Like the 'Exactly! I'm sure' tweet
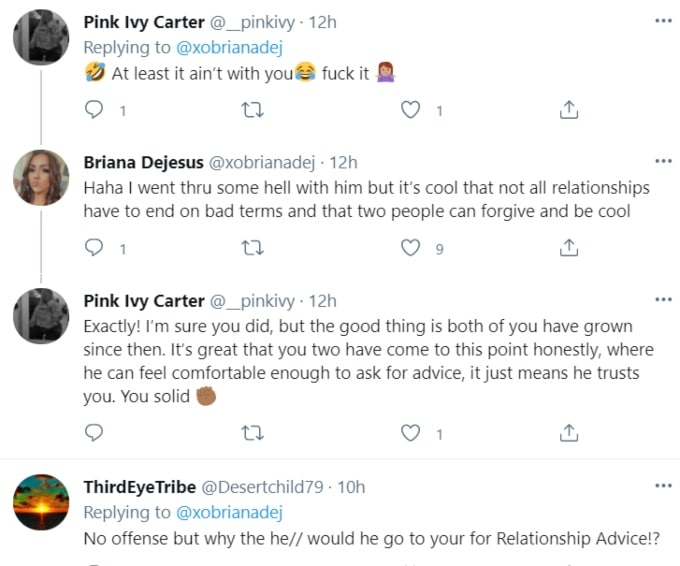The image size is (680, 566). click(x=410, y=433)
